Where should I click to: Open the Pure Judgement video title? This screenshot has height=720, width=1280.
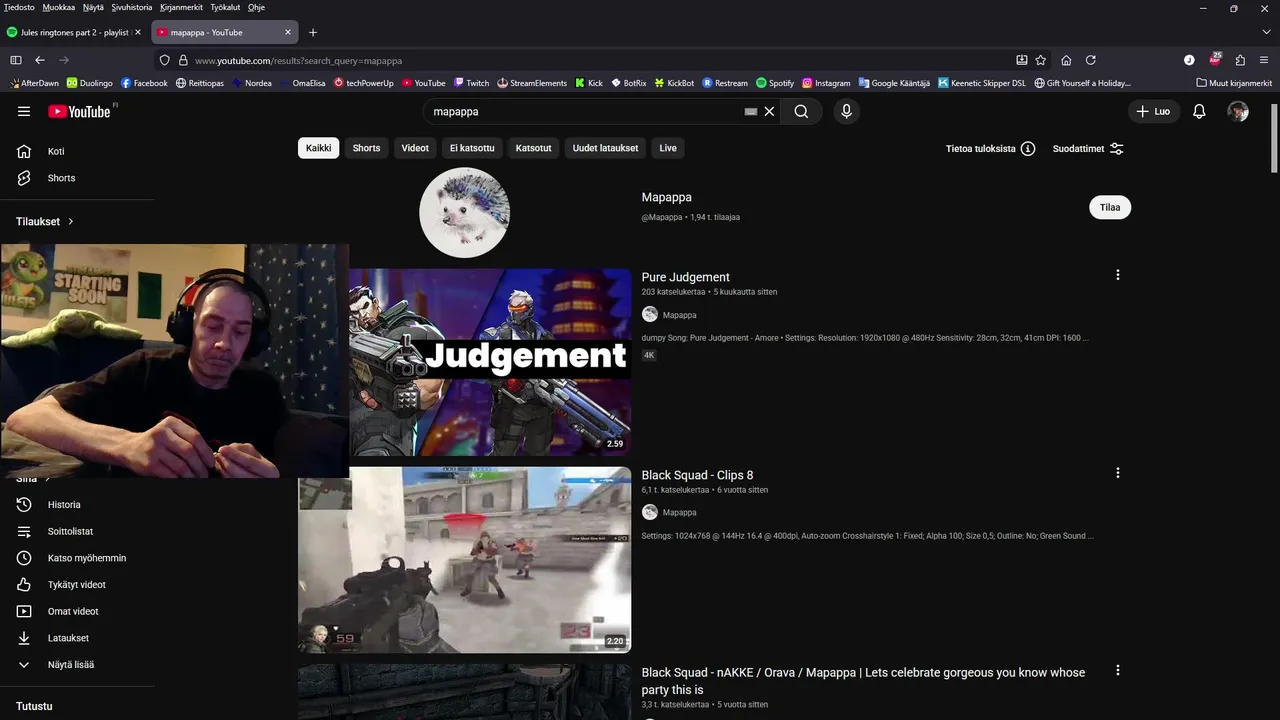pyautogui.click(x=685, y=277)
